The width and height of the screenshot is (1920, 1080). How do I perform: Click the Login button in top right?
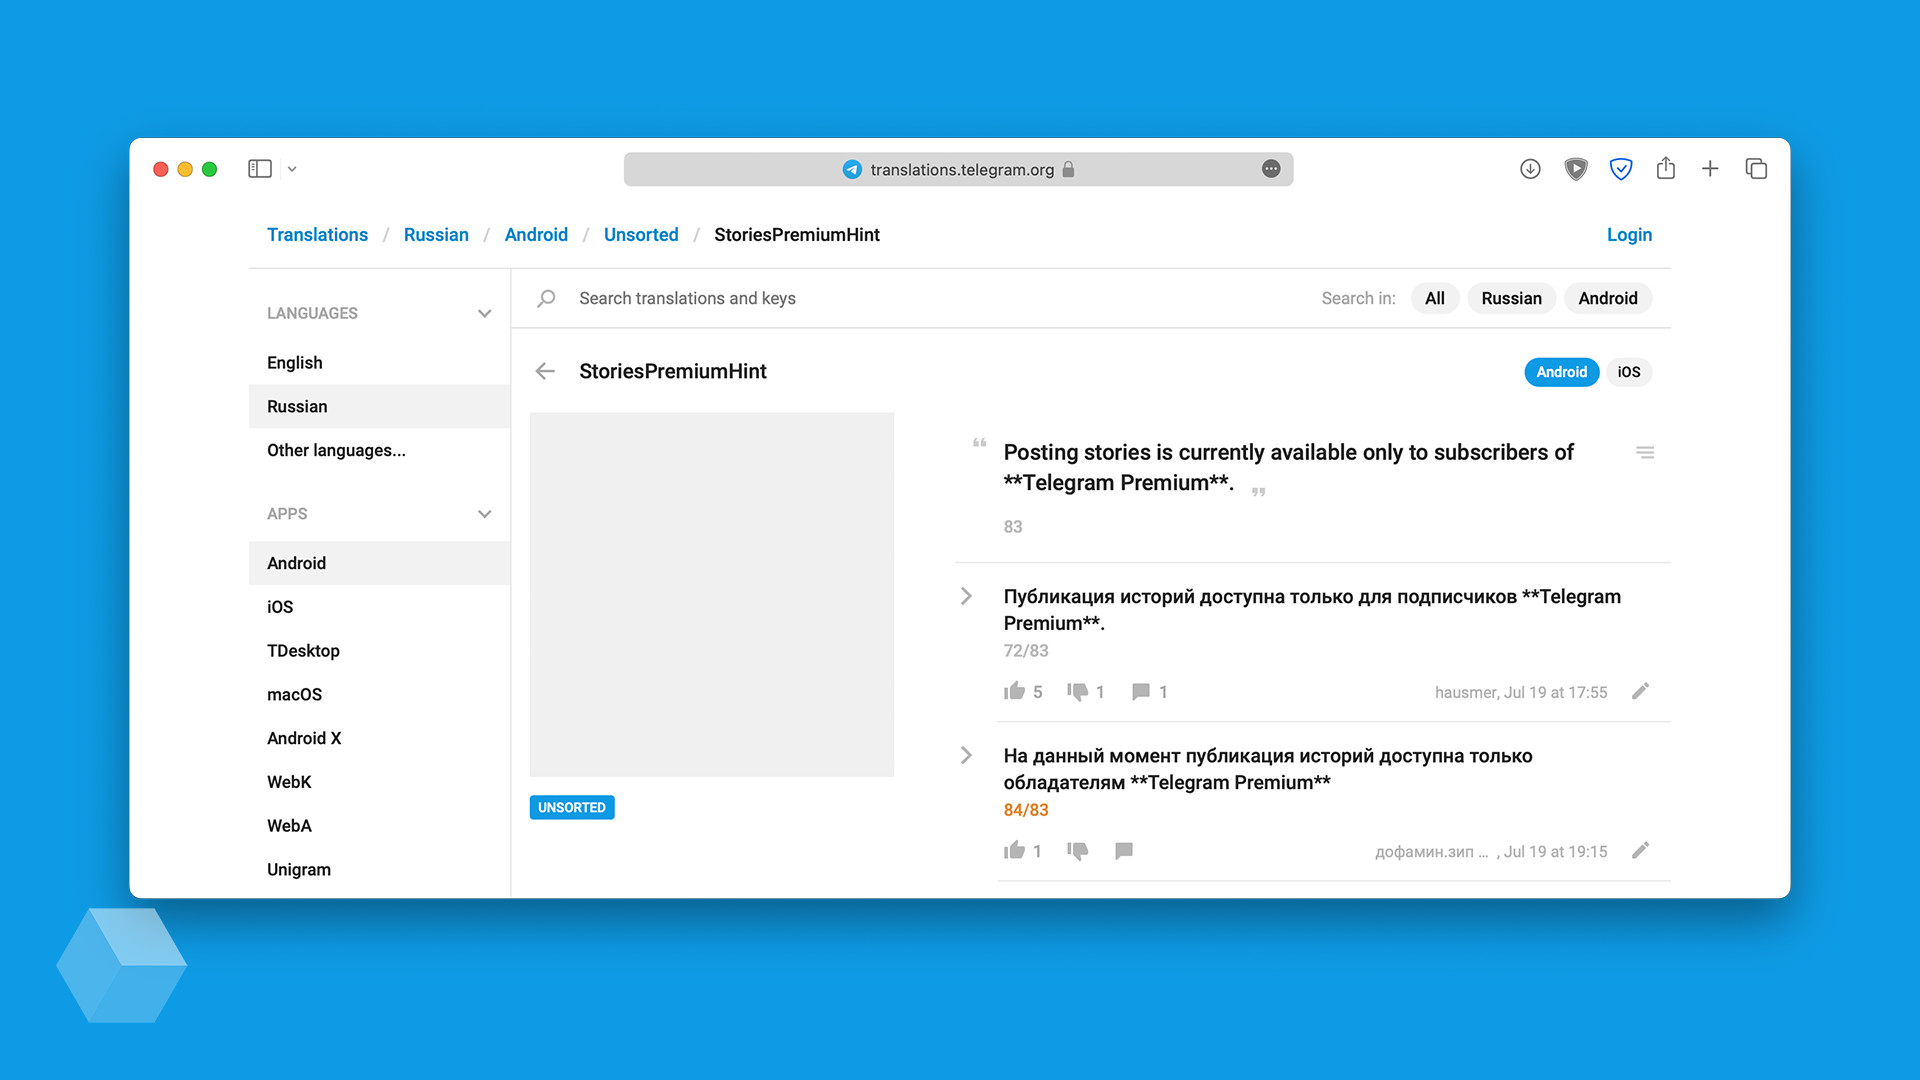pyautogui.click(x=1629, y=235)
